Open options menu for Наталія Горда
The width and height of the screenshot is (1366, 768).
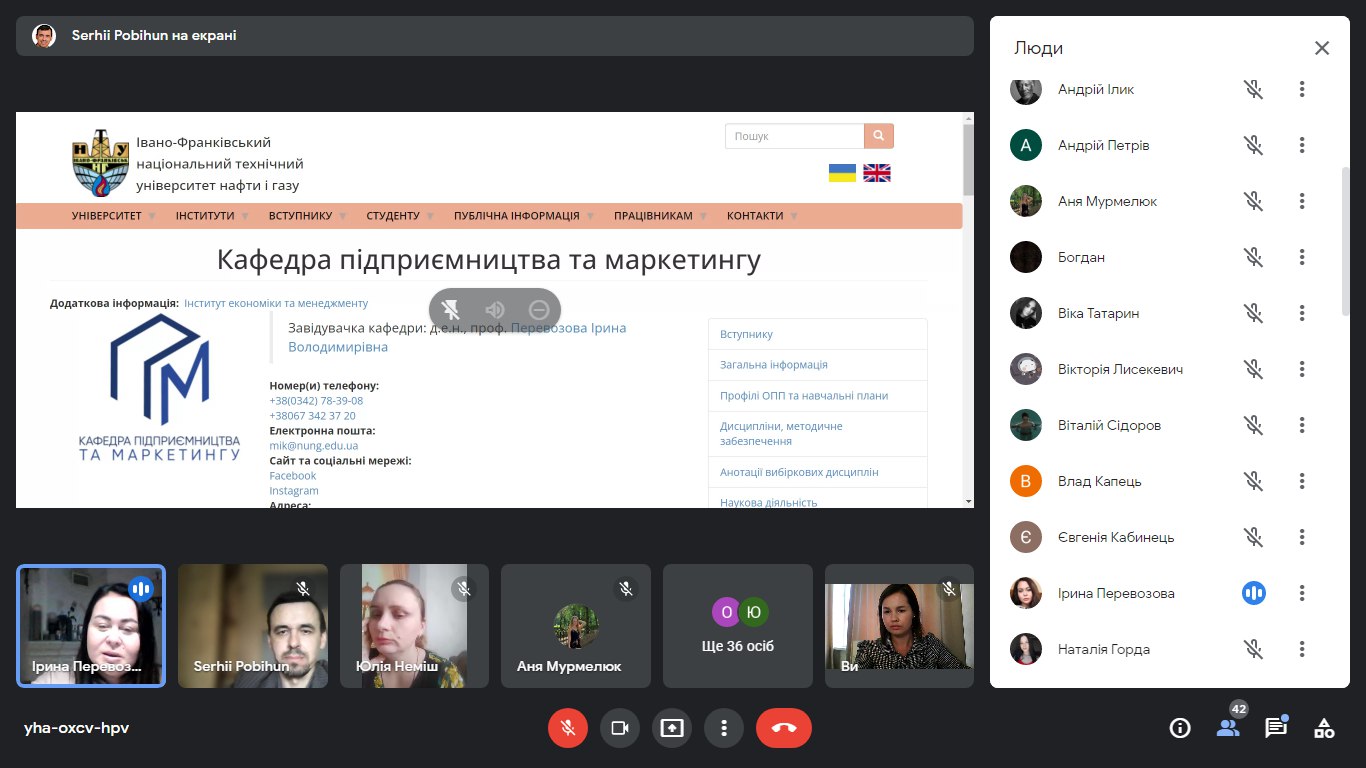pos(1302,649)
